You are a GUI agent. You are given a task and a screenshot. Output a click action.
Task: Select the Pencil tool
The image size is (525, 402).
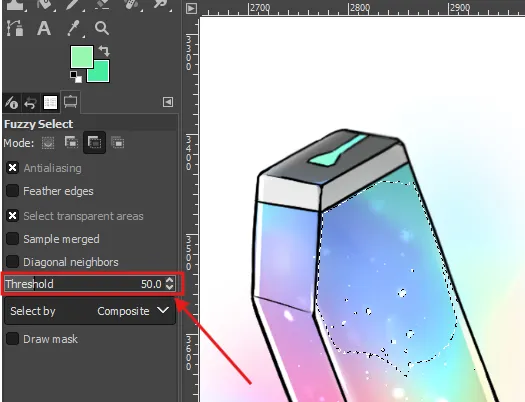tap(73, 4)
